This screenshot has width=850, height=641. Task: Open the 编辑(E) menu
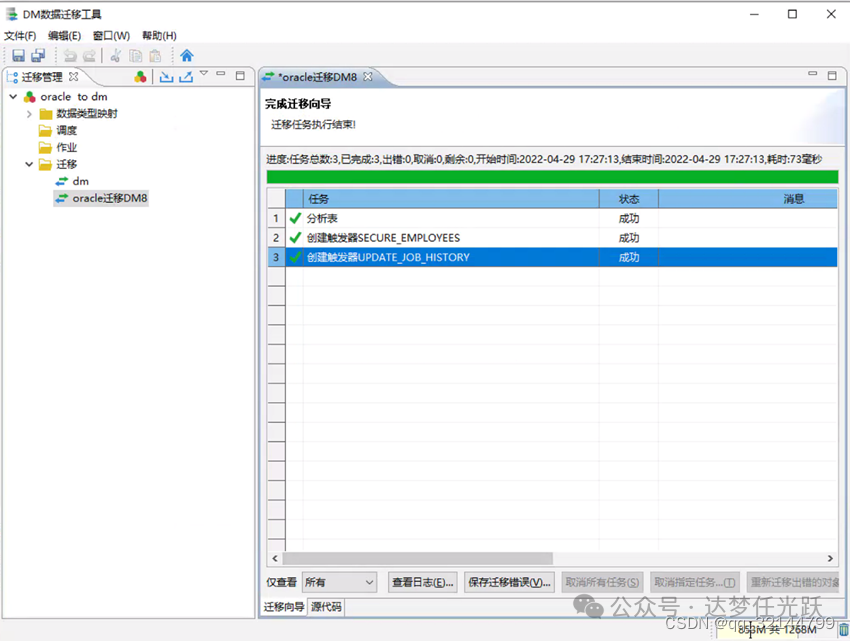pos(65,36)
